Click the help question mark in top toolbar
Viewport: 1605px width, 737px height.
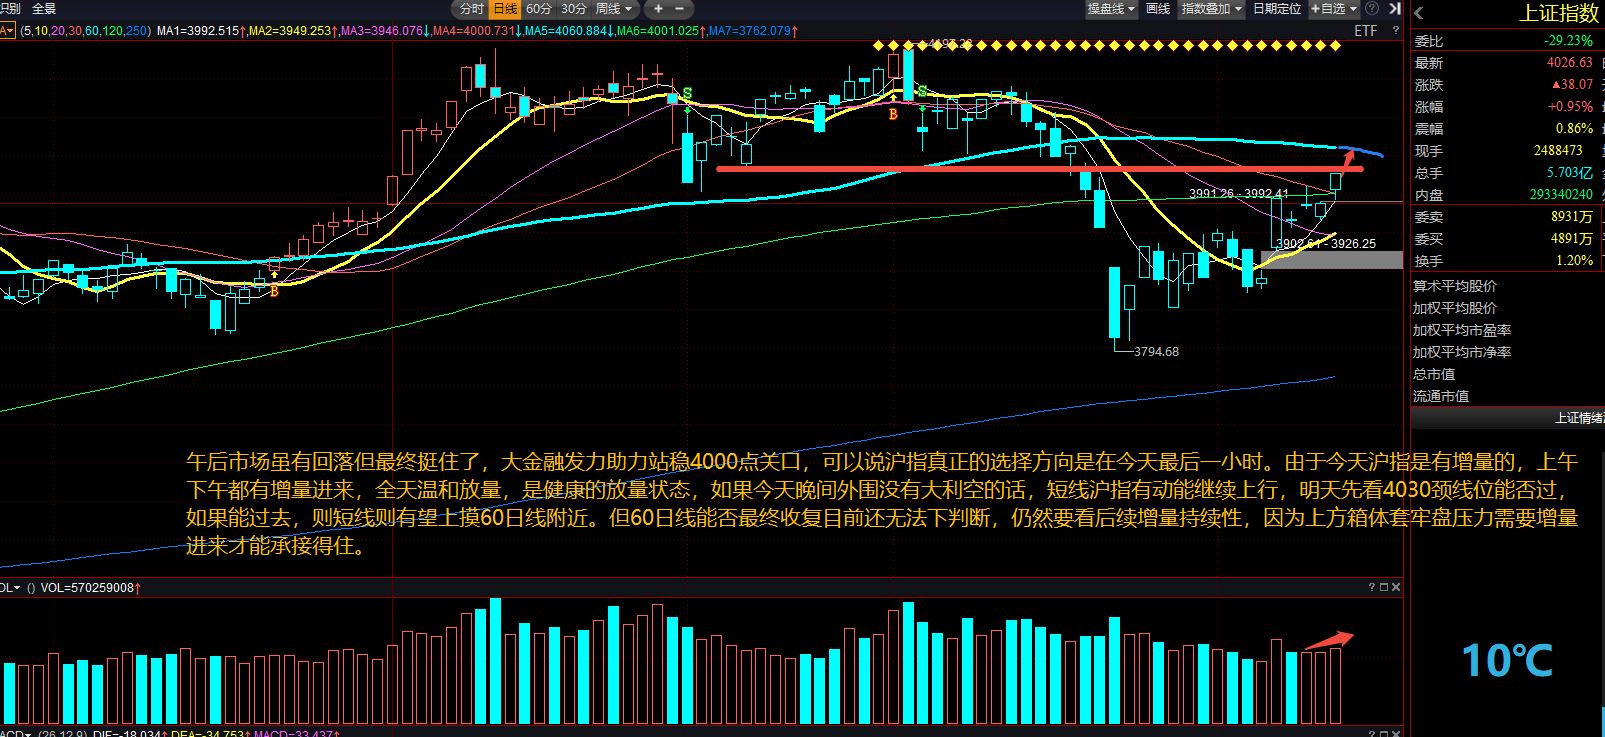(1372, 9)
